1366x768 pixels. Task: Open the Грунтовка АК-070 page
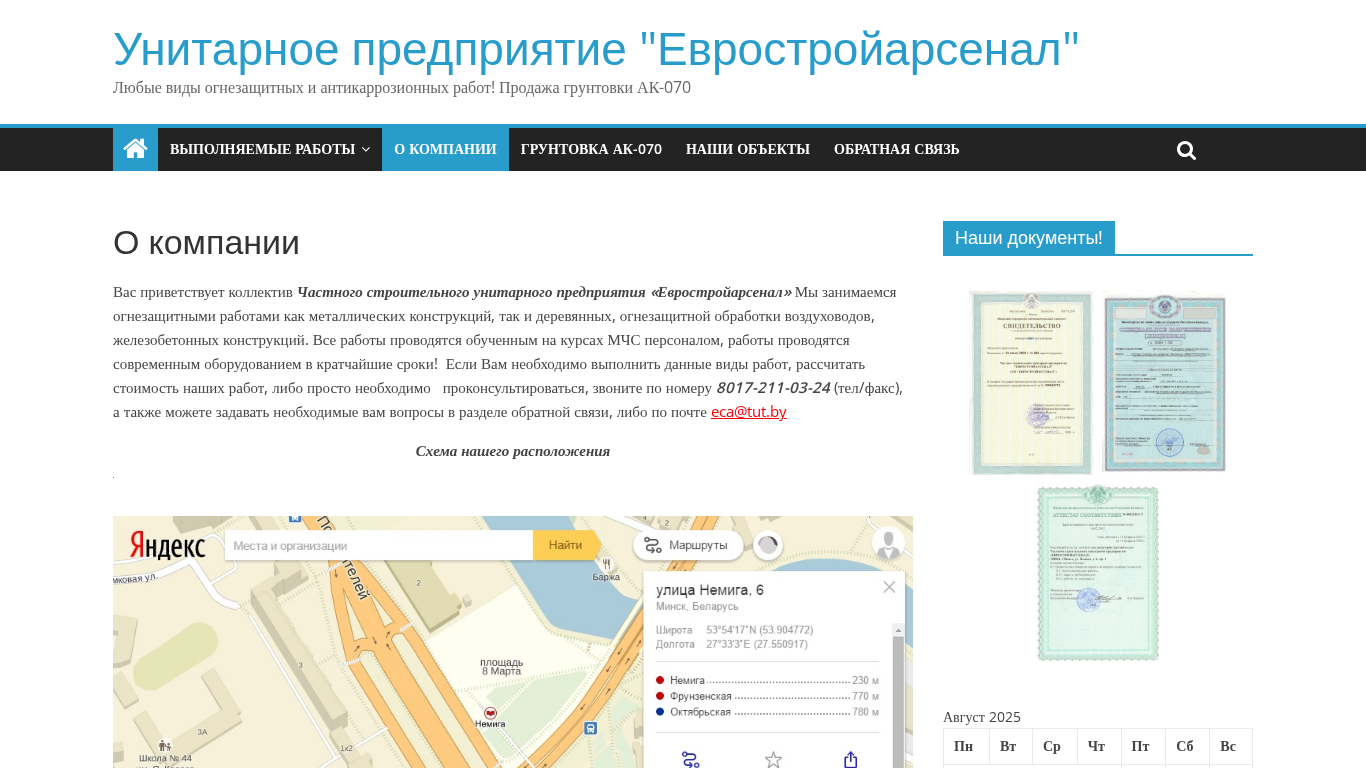pyautogui.click(x=591, y=149)
